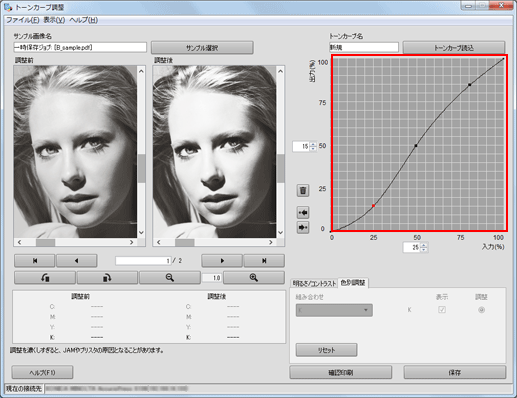The height and width of the screenshot is (398, 517).
Task: Click horizontal scrollbar thumb of 調整後 image
Action: 185,242
